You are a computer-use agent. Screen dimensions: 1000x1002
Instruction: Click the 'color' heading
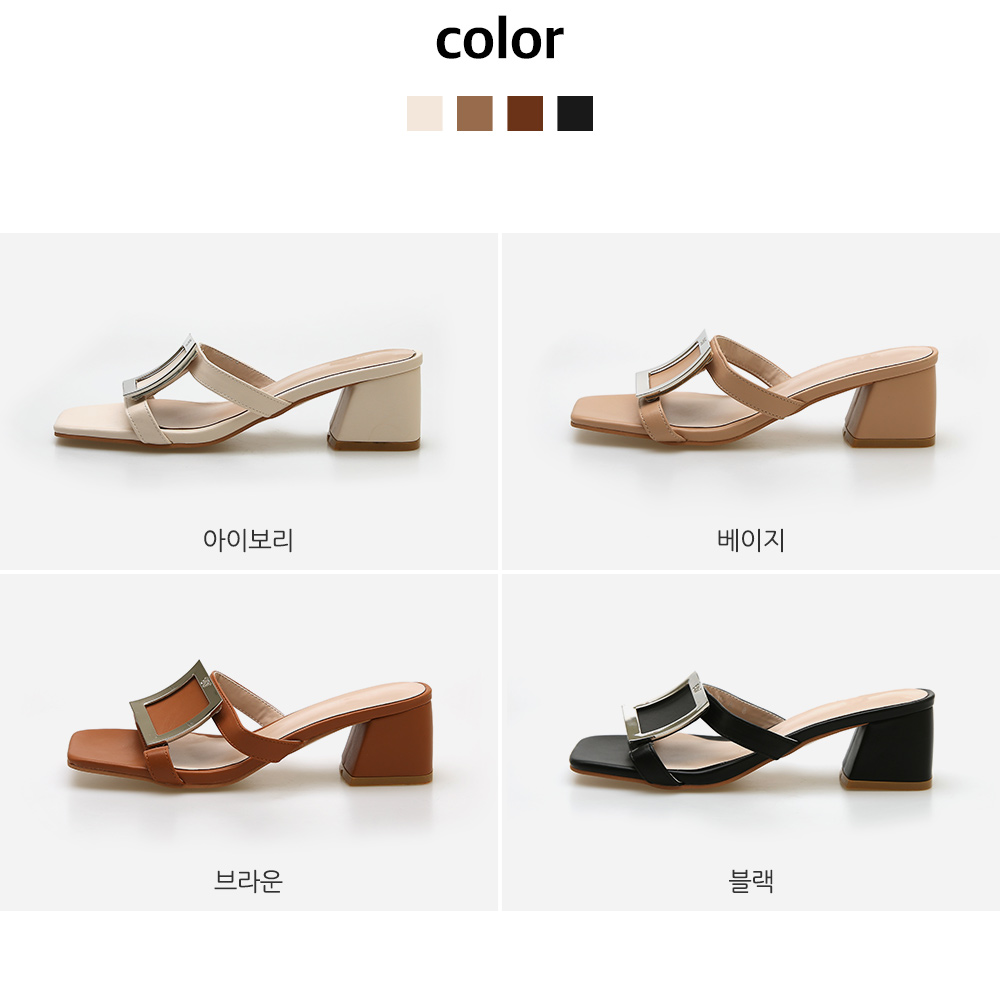click(x=500, y=40)
